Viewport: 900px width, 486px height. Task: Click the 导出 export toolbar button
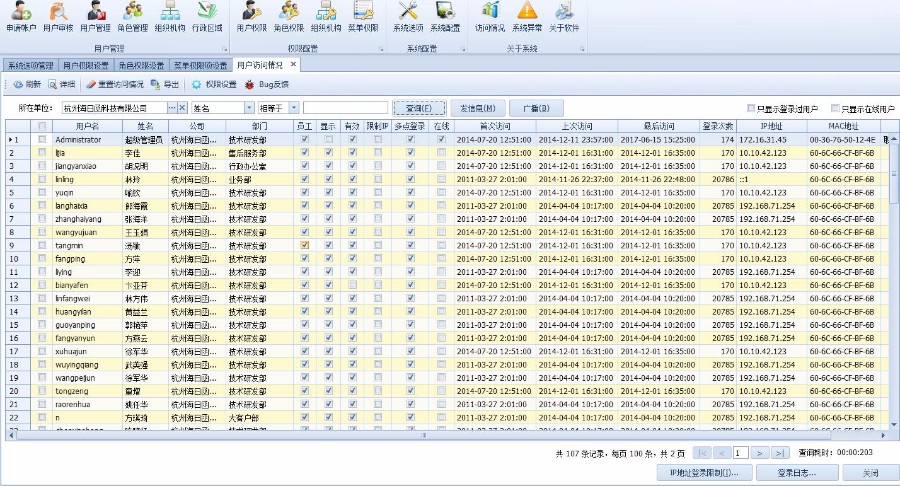coord(165,84)
